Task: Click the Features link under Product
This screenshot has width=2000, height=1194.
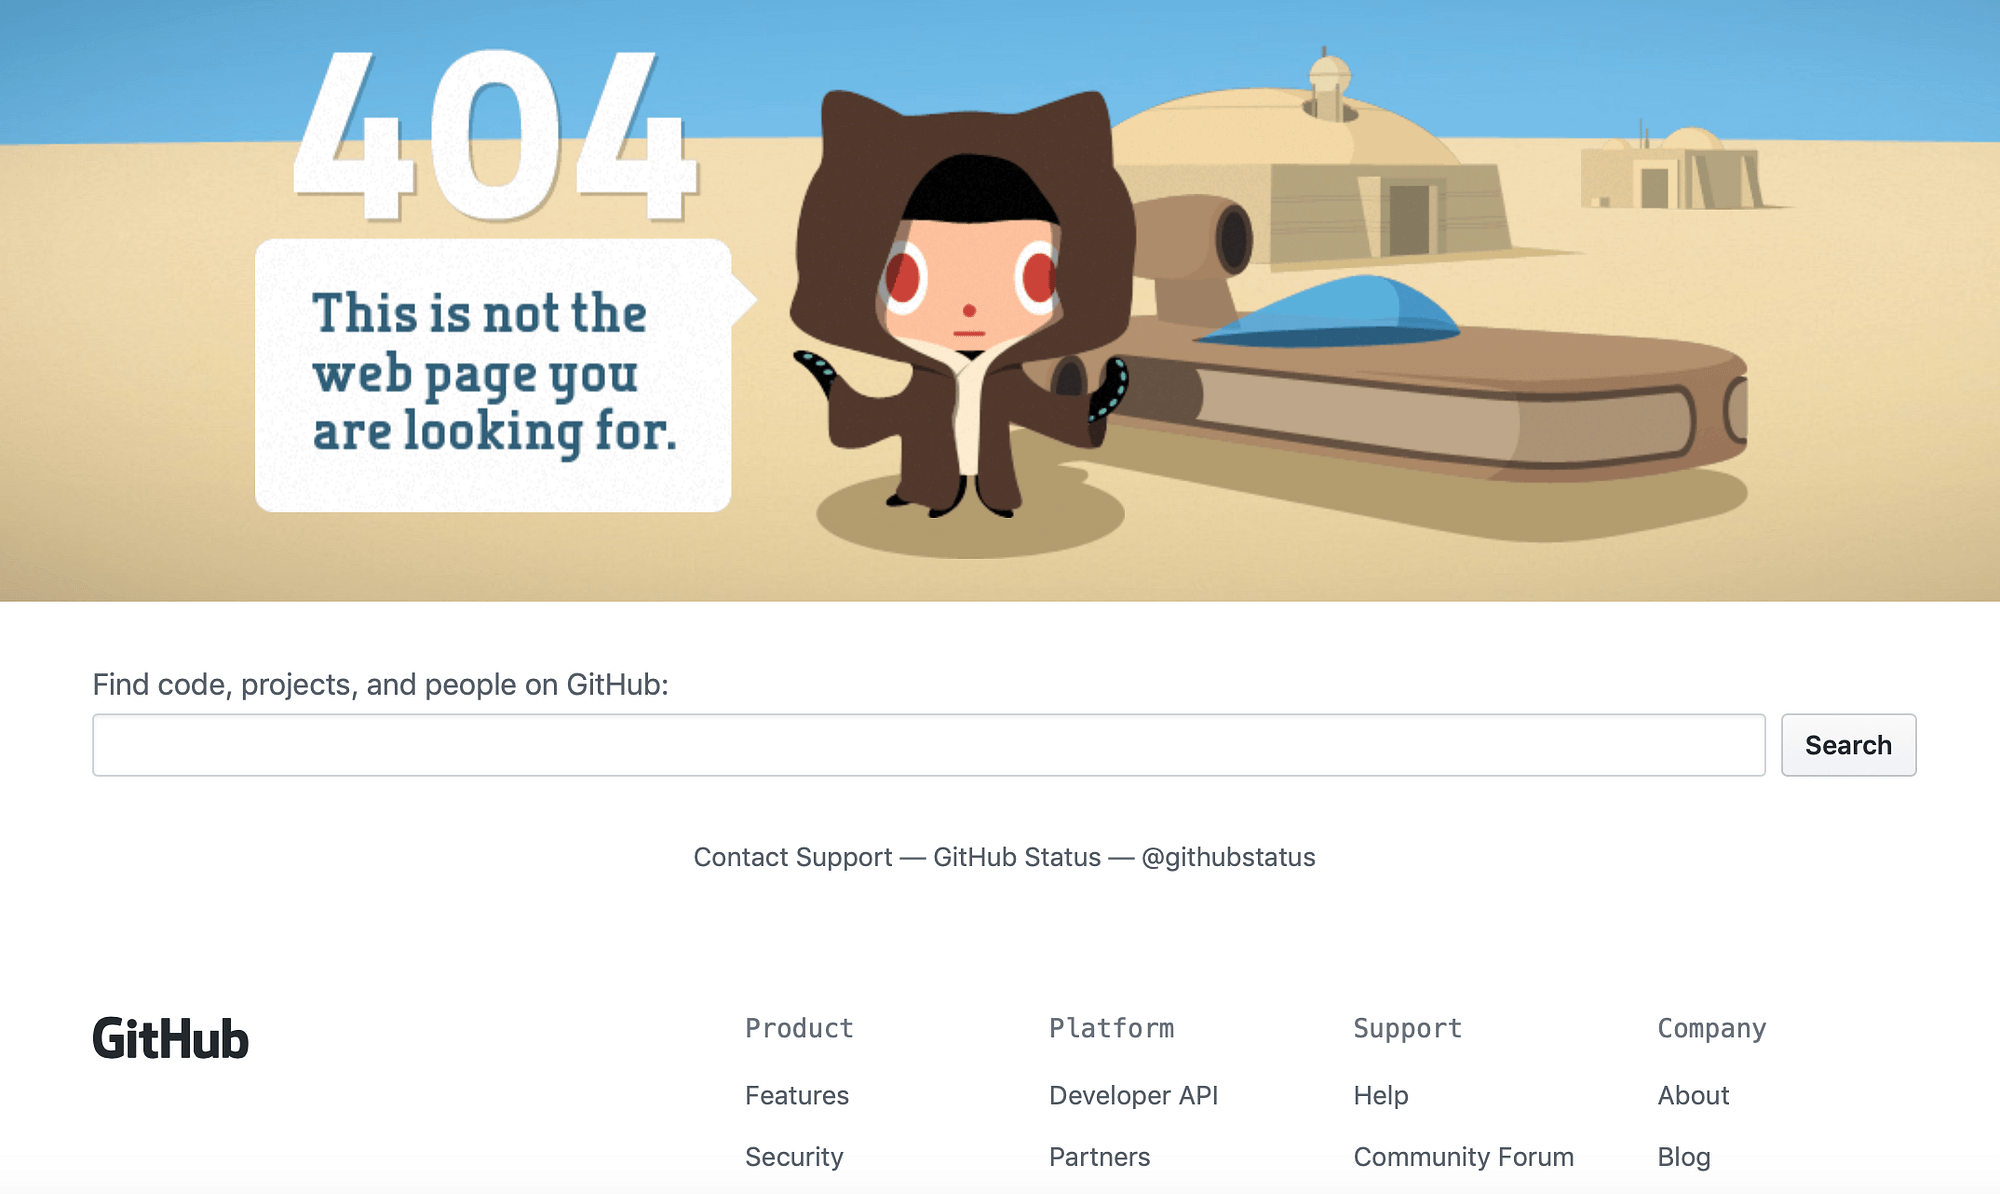Action: tap(796, 1093)
